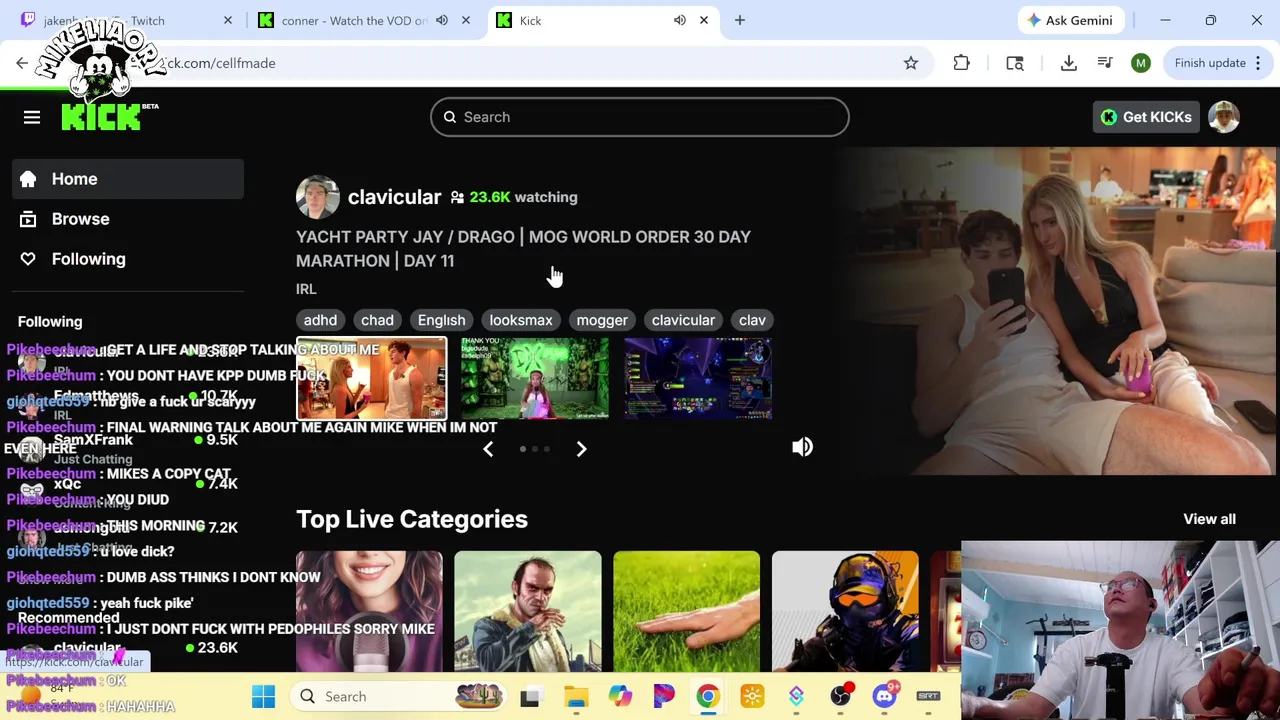Screen dimensions: 1280x720
Task: Focus the Kick search field
Action: point(640,117)
